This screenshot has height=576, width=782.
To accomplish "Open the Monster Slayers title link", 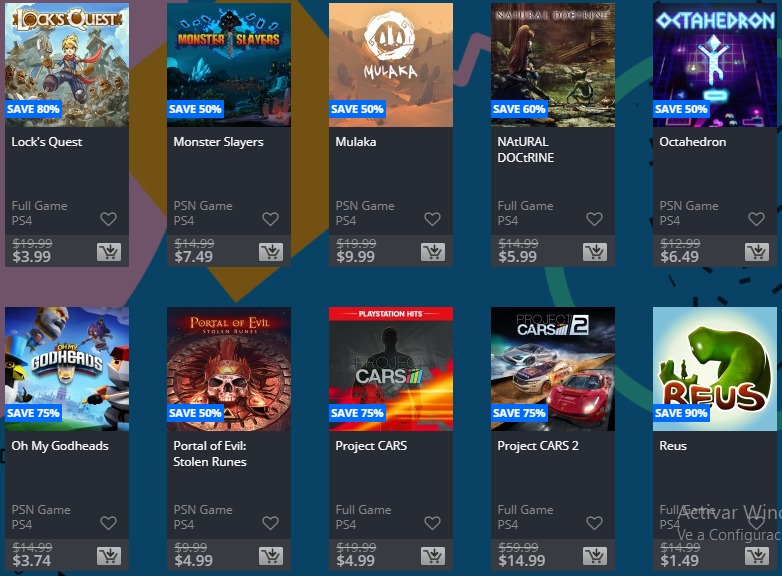I will 218,142.
